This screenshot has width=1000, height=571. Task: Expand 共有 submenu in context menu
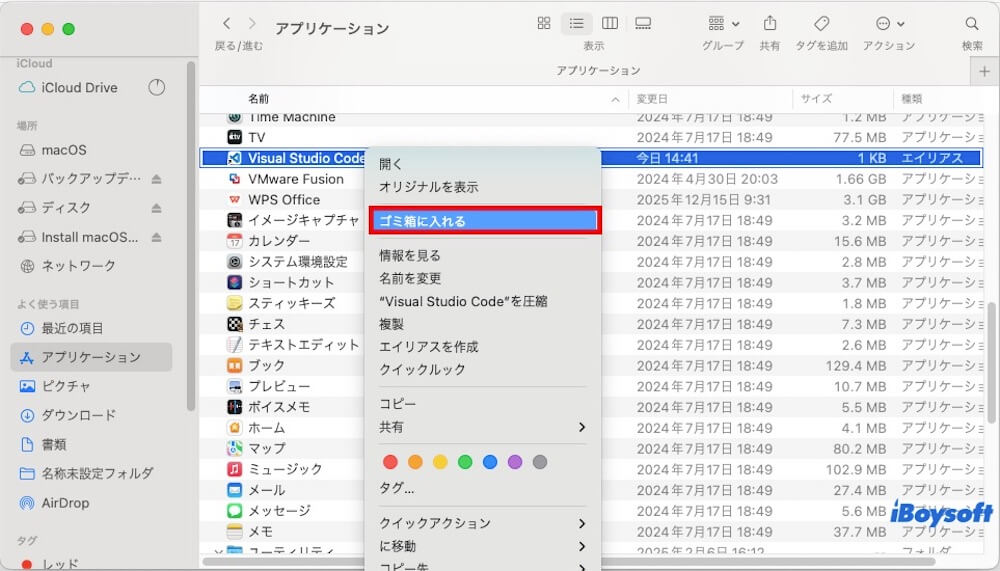[x=483, y=427]
